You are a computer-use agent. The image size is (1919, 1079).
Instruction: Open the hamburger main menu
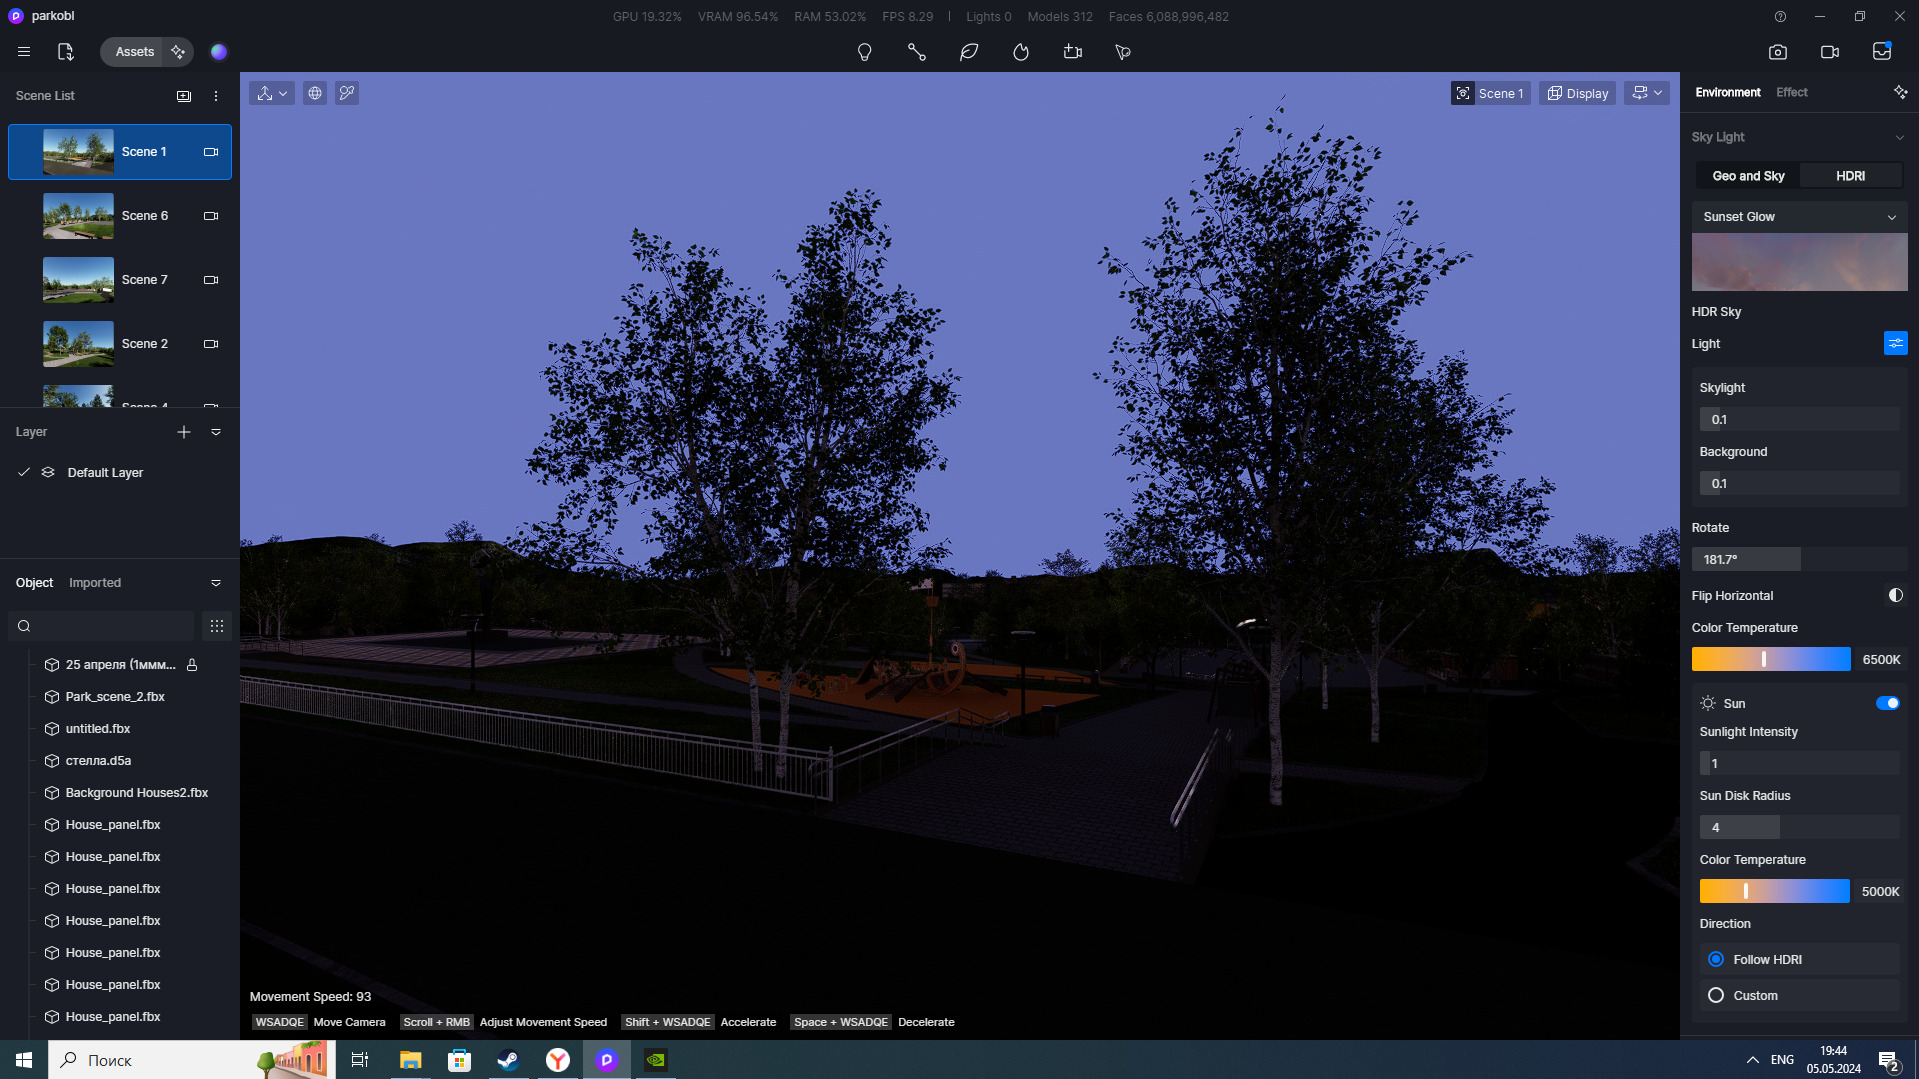[x=24, y=52]
